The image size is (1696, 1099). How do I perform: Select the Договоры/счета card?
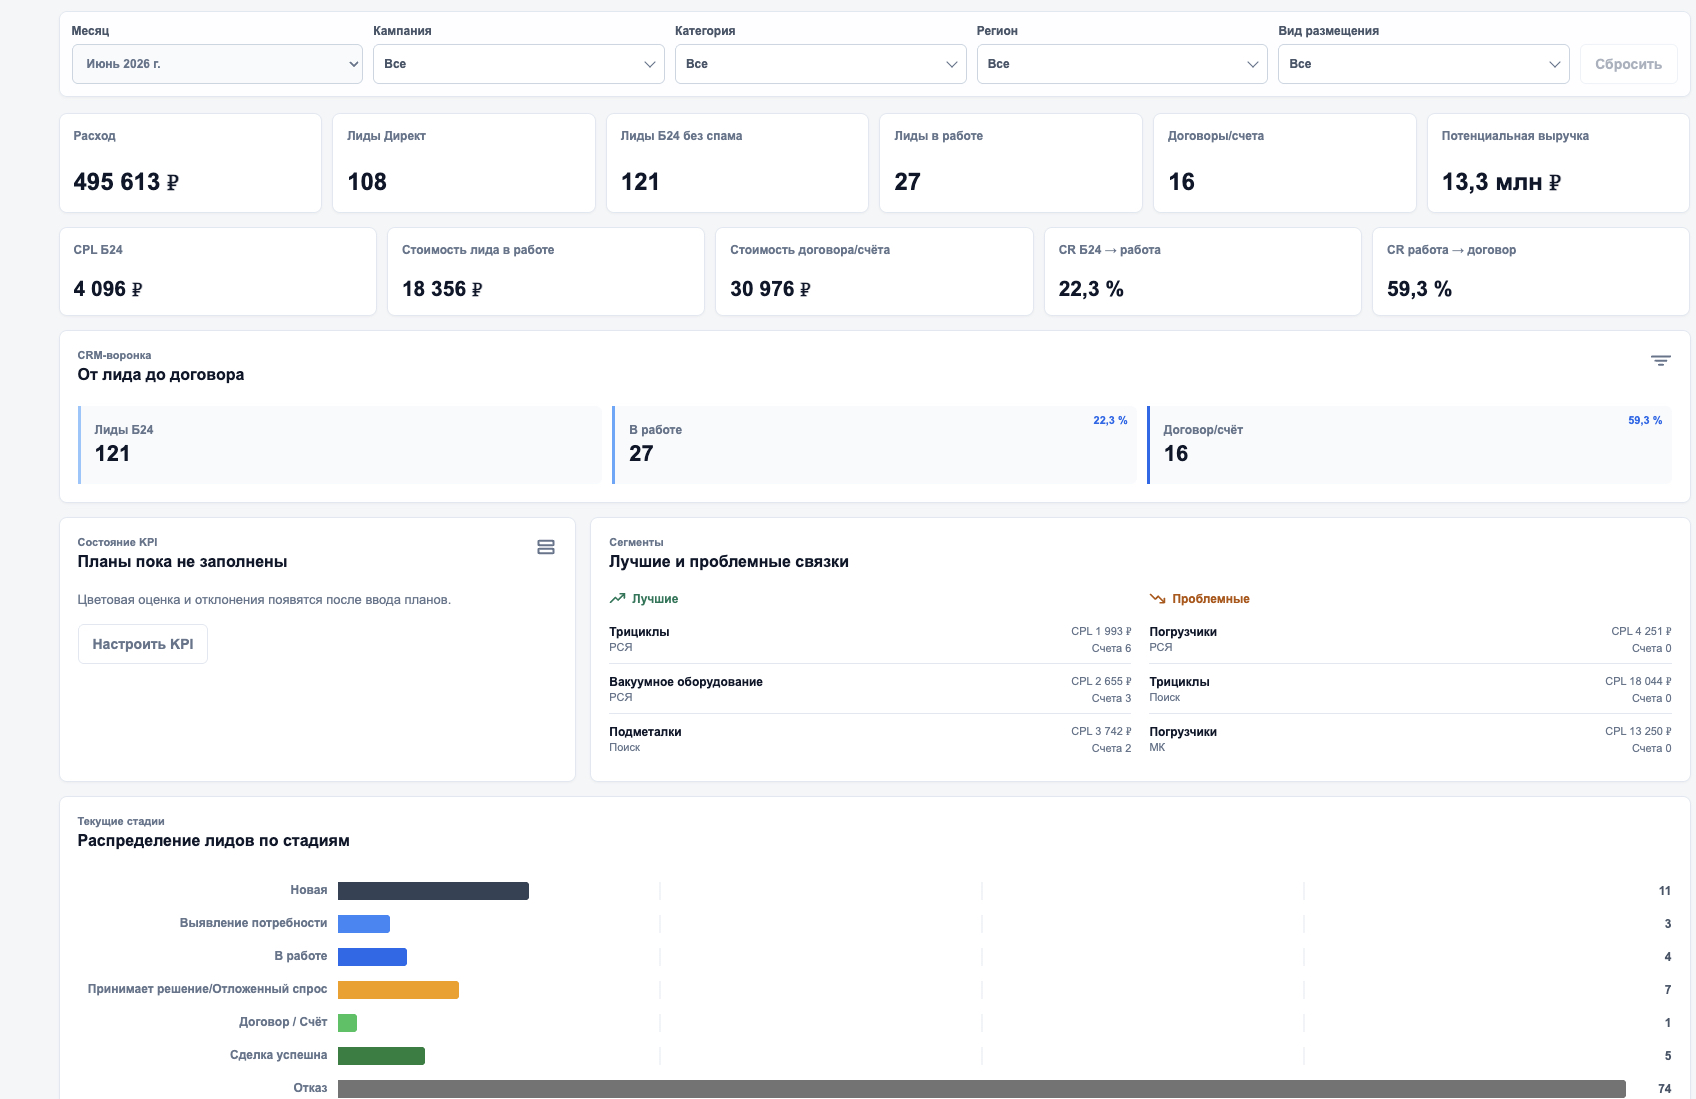(x=1285, y=163)
